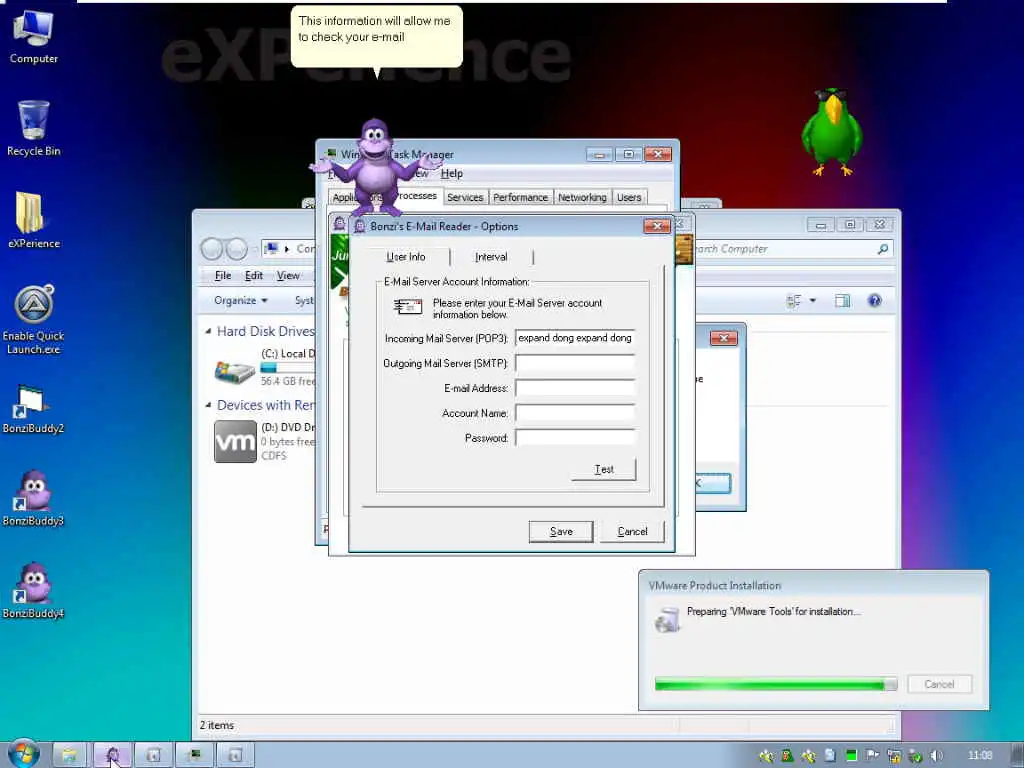The height and width of the screenshot is (768, 1024).
Task: Open the View menu in Explorer
Action: tap(288, 276)
